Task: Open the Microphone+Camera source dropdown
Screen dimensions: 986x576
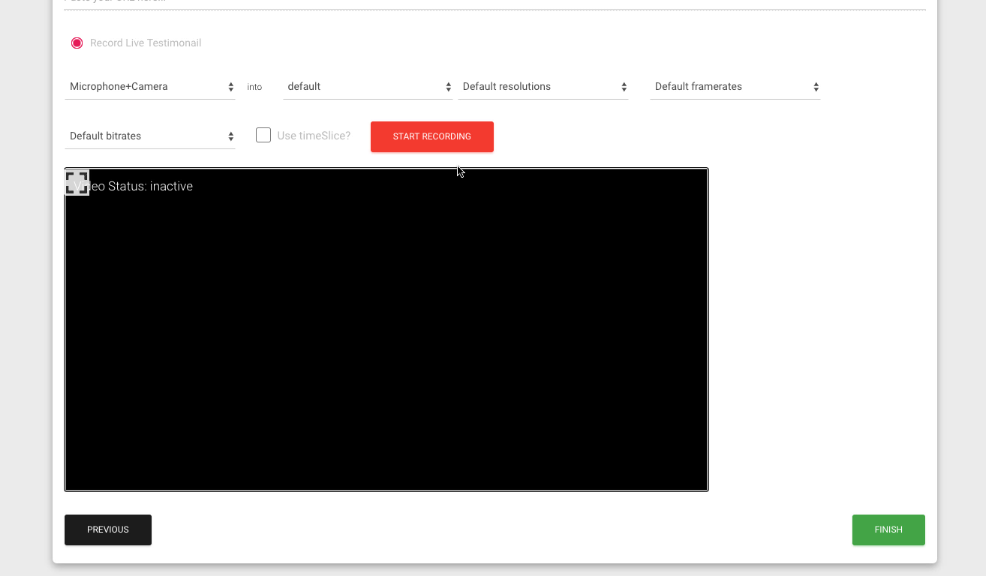Action: click(150, 87)
